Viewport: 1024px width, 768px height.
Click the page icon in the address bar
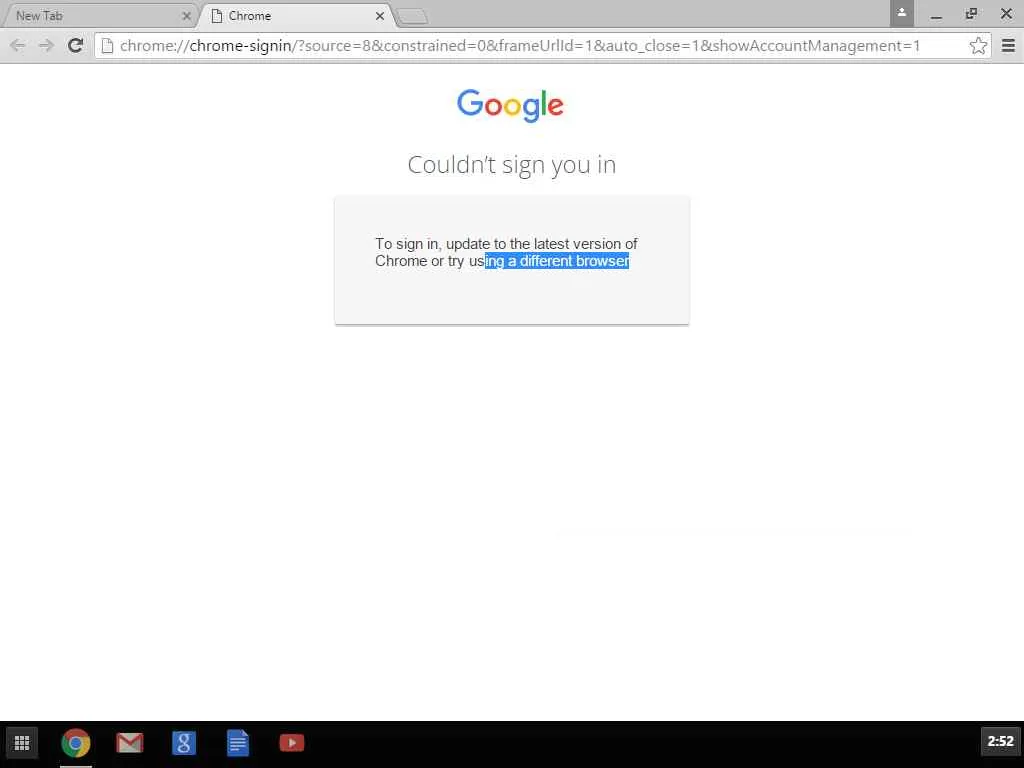click(x=108, y=46)
